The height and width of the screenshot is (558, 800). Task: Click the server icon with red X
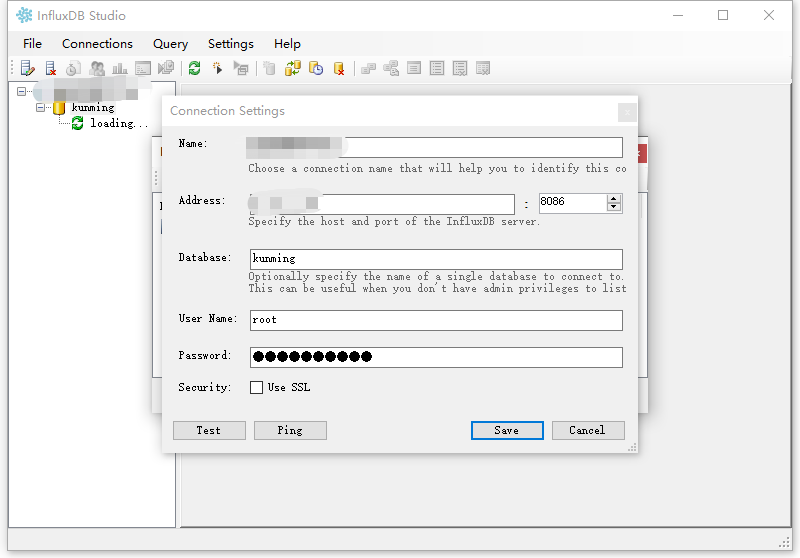coord(51,68)
